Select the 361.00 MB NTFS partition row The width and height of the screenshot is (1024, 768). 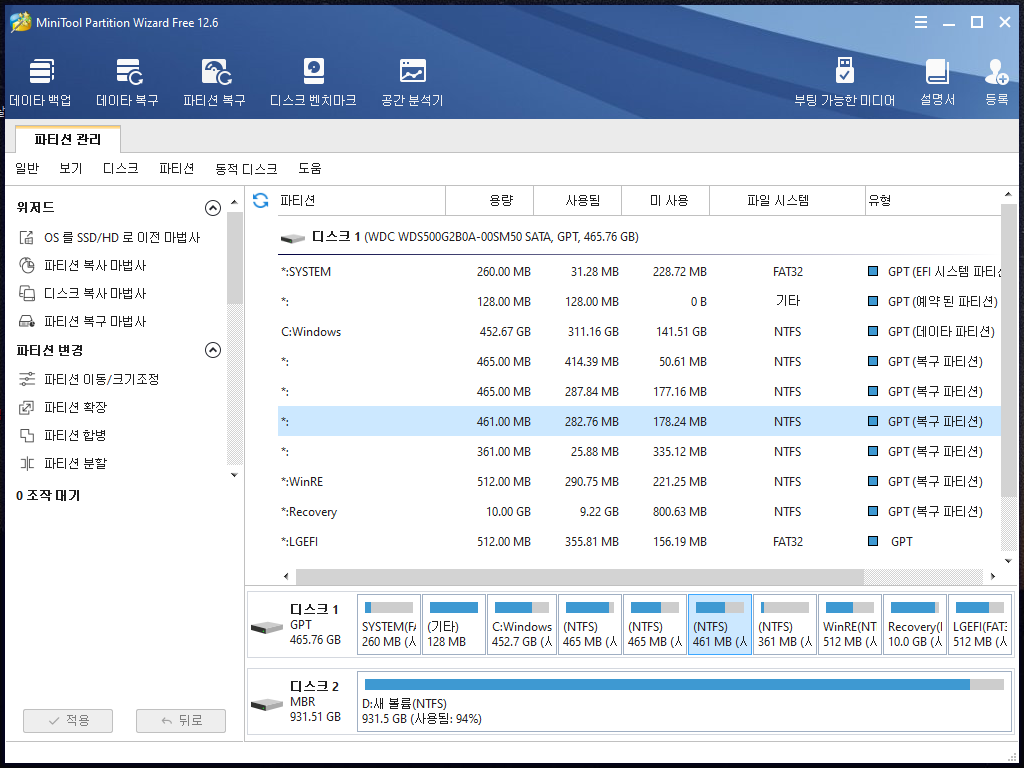pos(639,452)
